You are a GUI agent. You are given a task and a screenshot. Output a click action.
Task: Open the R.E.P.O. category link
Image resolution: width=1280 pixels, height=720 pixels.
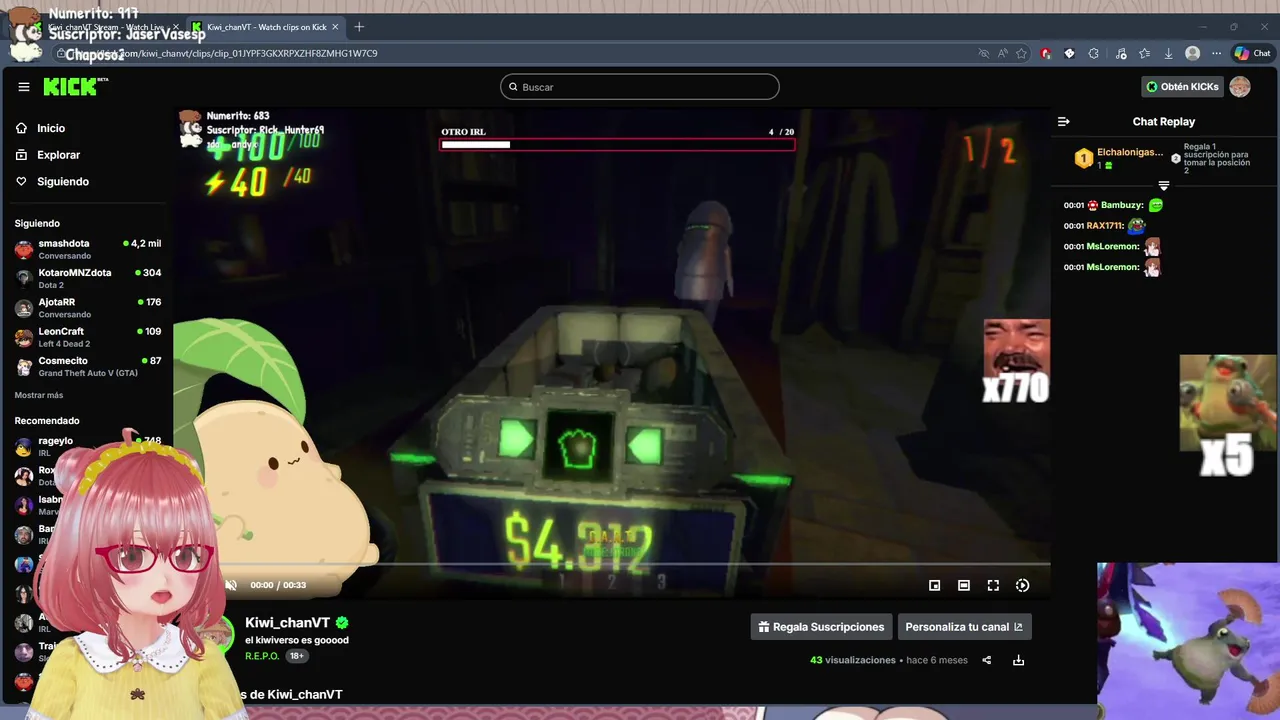tap(263, 656)
